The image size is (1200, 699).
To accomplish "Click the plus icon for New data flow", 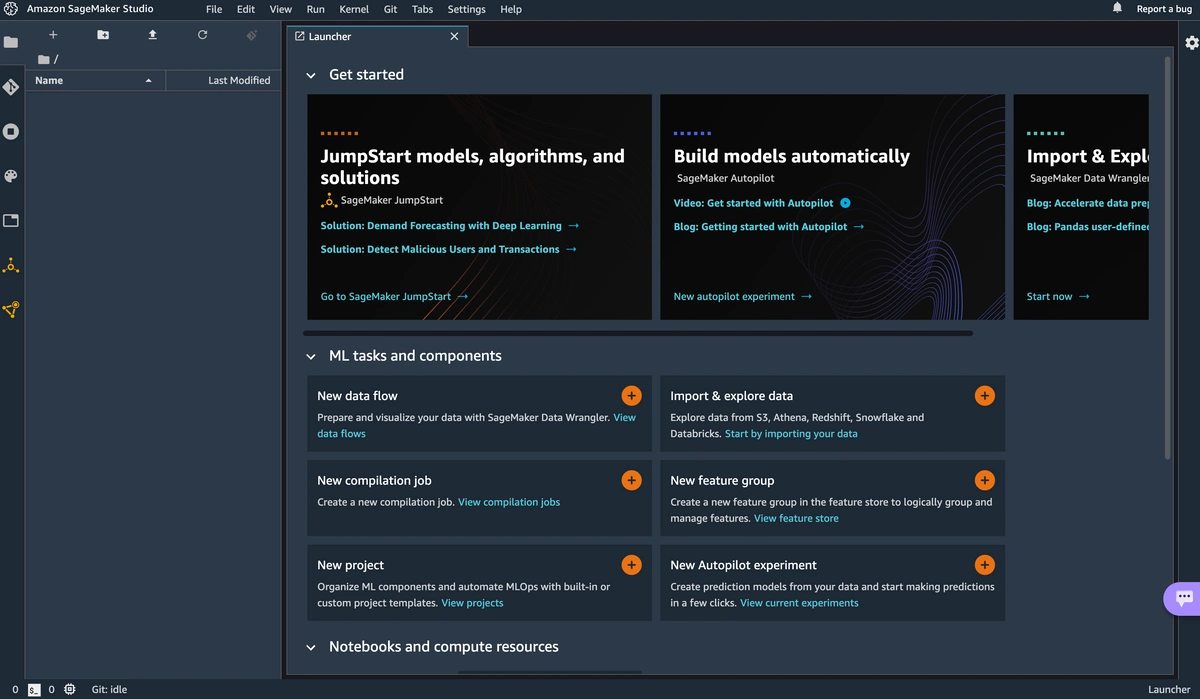I will pyautogui.click(x=631, y=396).
